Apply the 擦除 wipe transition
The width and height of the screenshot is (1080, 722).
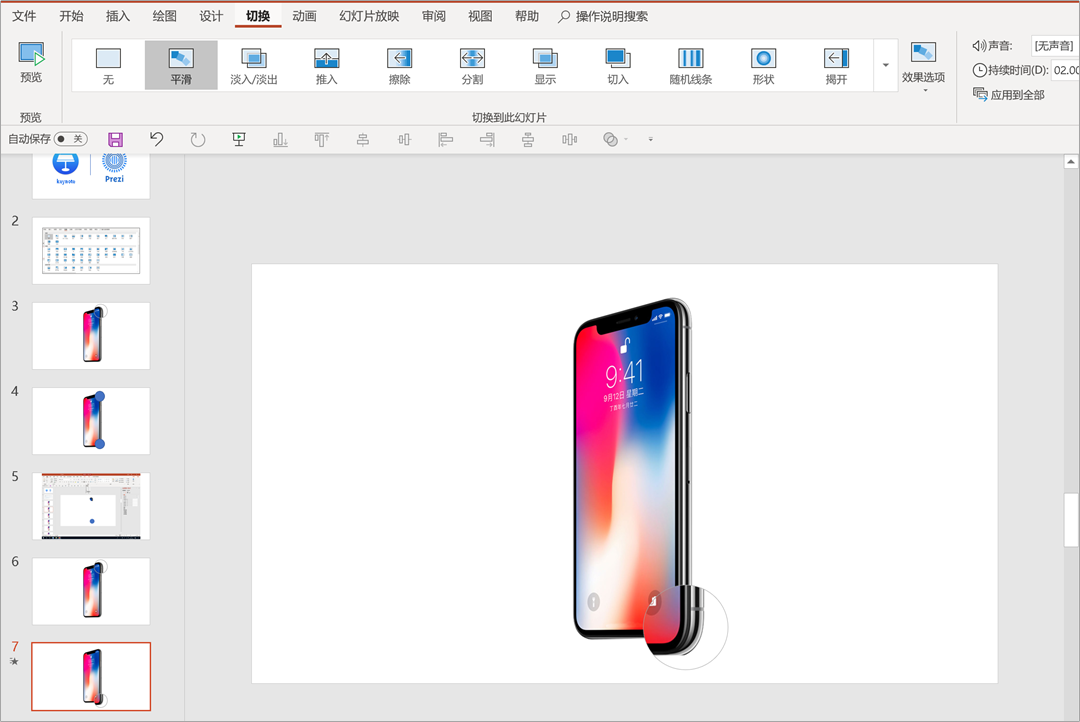point(400,65)
